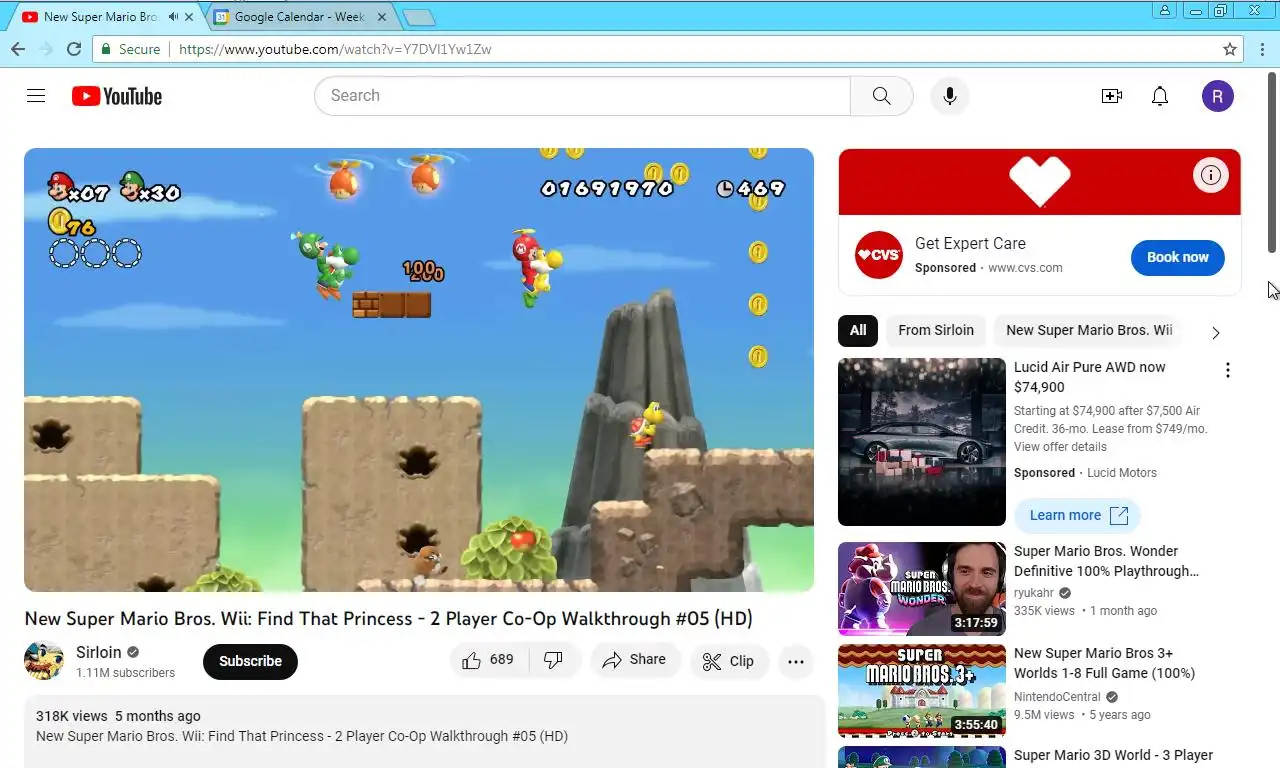Like the video with thumbs-up 689
This screenshot has height=768, width=1280.
488,660
